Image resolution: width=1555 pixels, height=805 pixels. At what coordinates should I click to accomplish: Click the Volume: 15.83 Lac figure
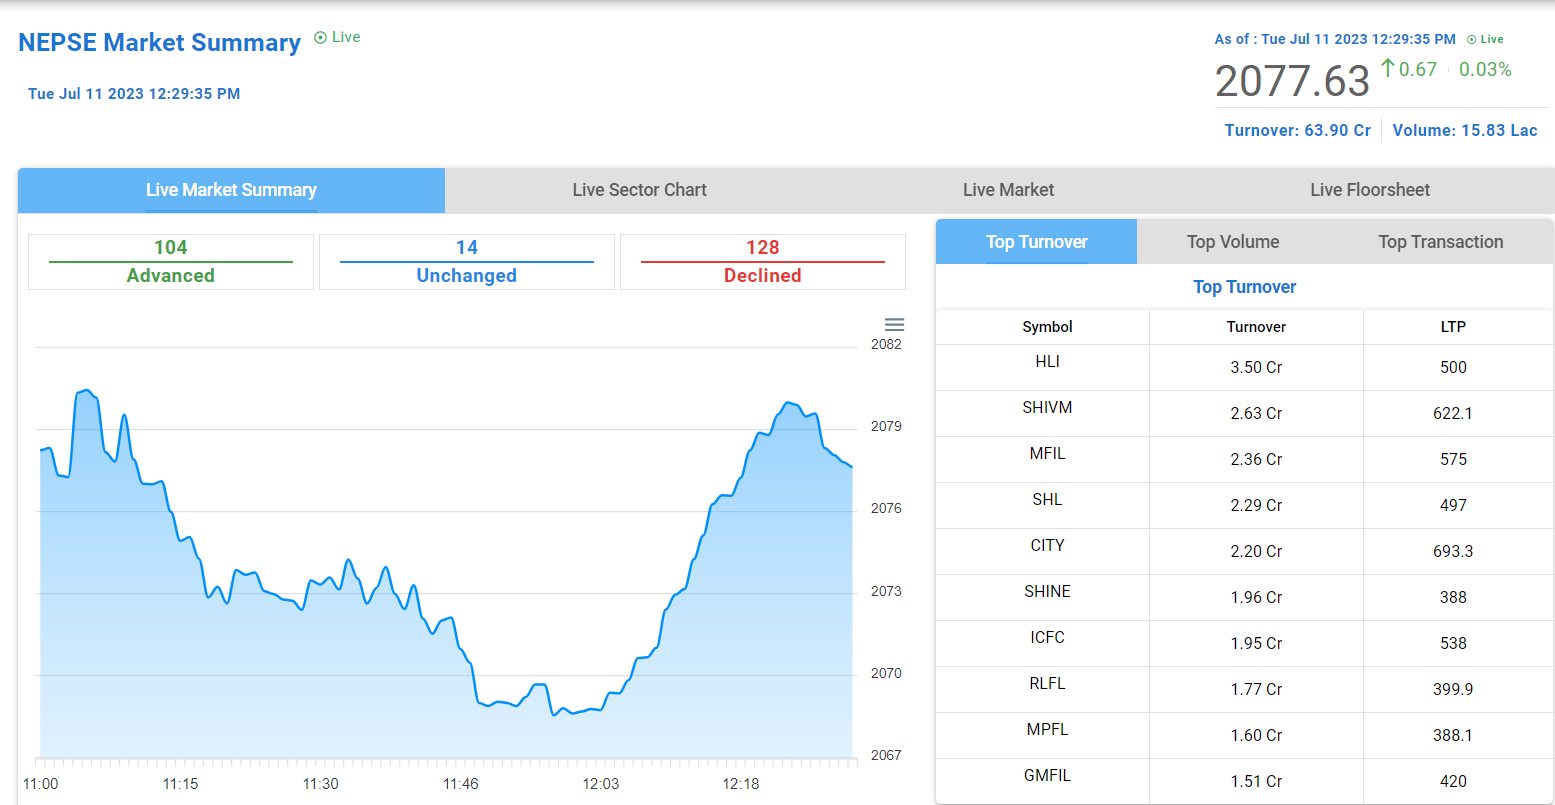point(1465,130)
